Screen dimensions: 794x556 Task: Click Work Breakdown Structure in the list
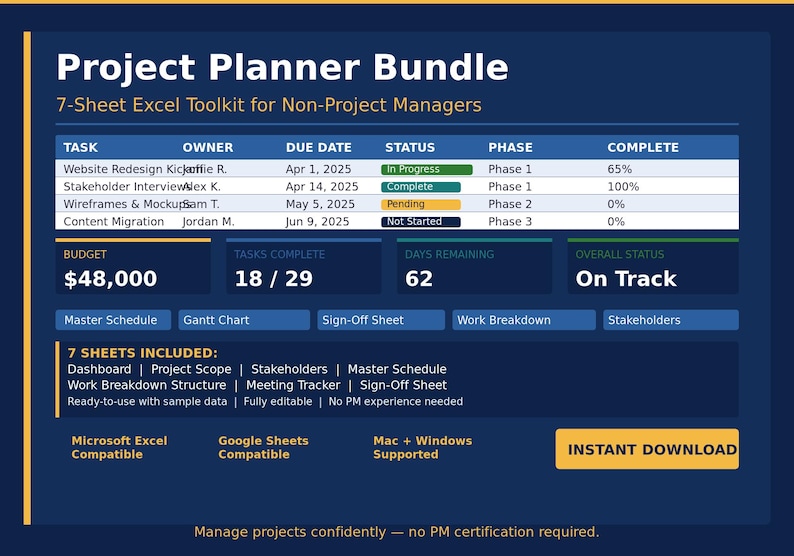(147, 385)
